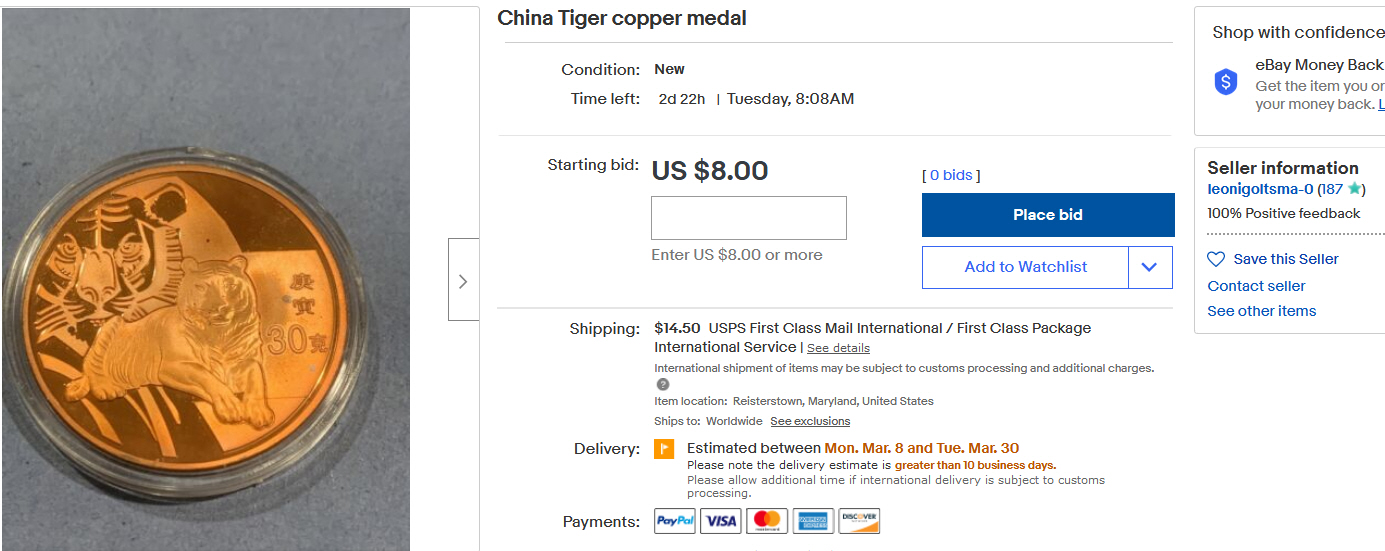Viewport: 1385px width, 551px height.
Task: Click the customs info question mark icon
Action: 662,384
